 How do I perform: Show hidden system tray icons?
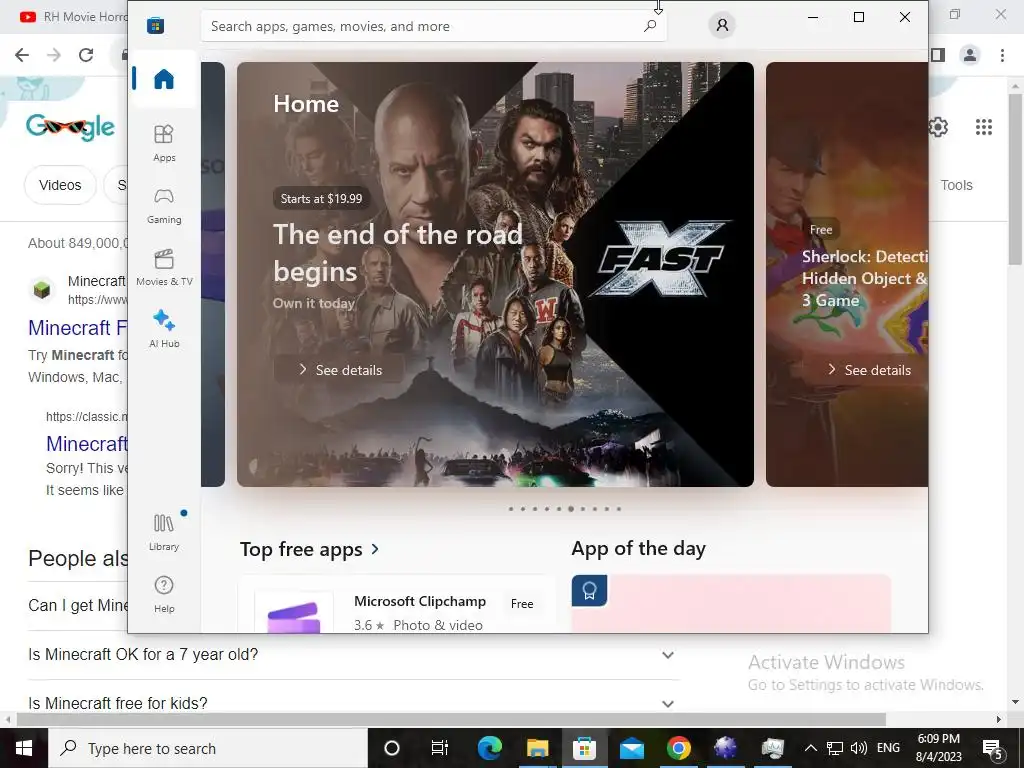point(810,748)
